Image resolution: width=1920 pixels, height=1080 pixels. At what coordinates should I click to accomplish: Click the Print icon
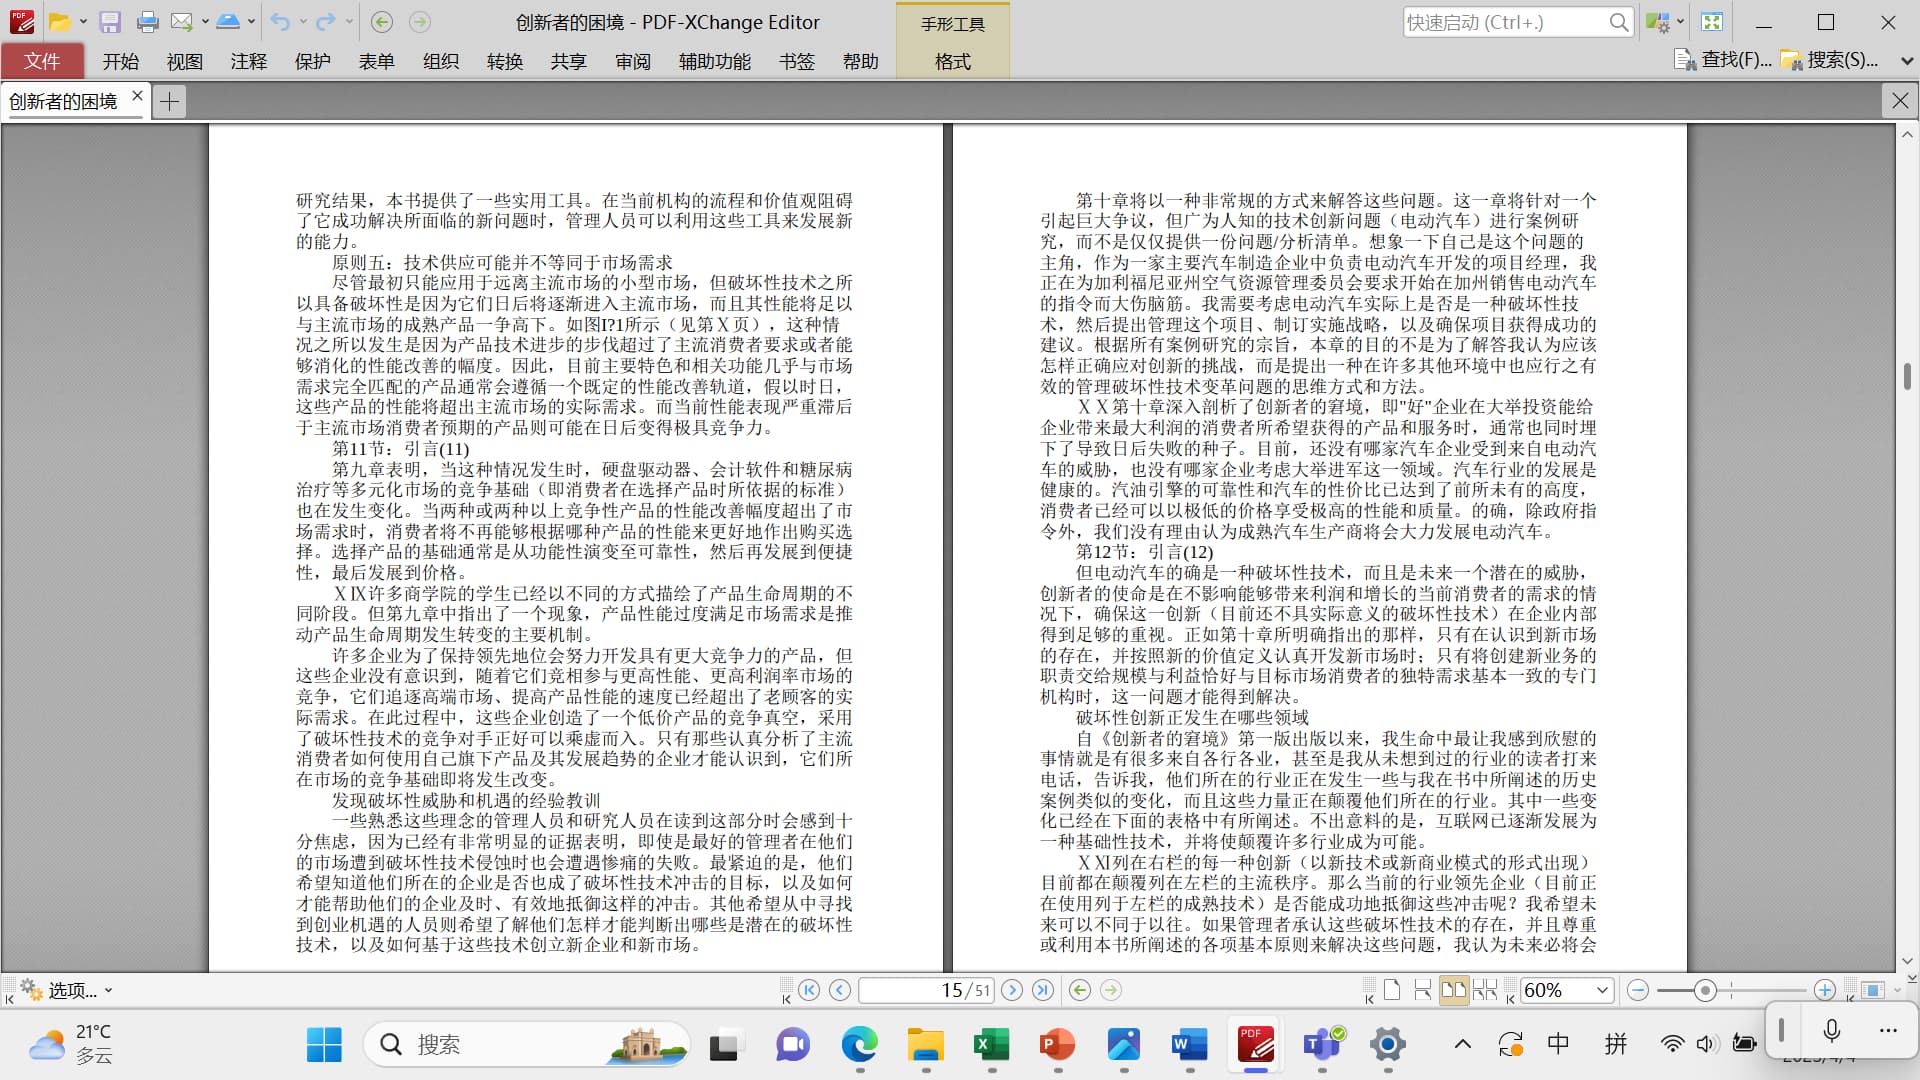tap(147, 22)
